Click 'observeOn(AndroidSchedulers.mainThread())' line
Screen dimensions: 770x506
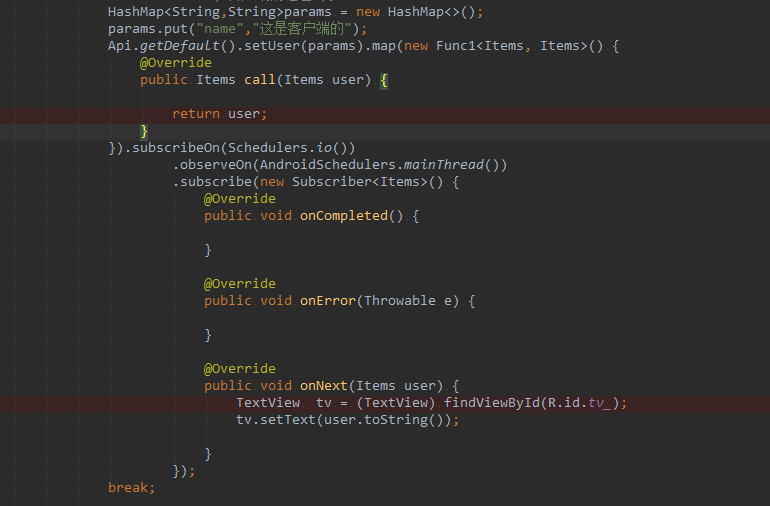point(340,165)
